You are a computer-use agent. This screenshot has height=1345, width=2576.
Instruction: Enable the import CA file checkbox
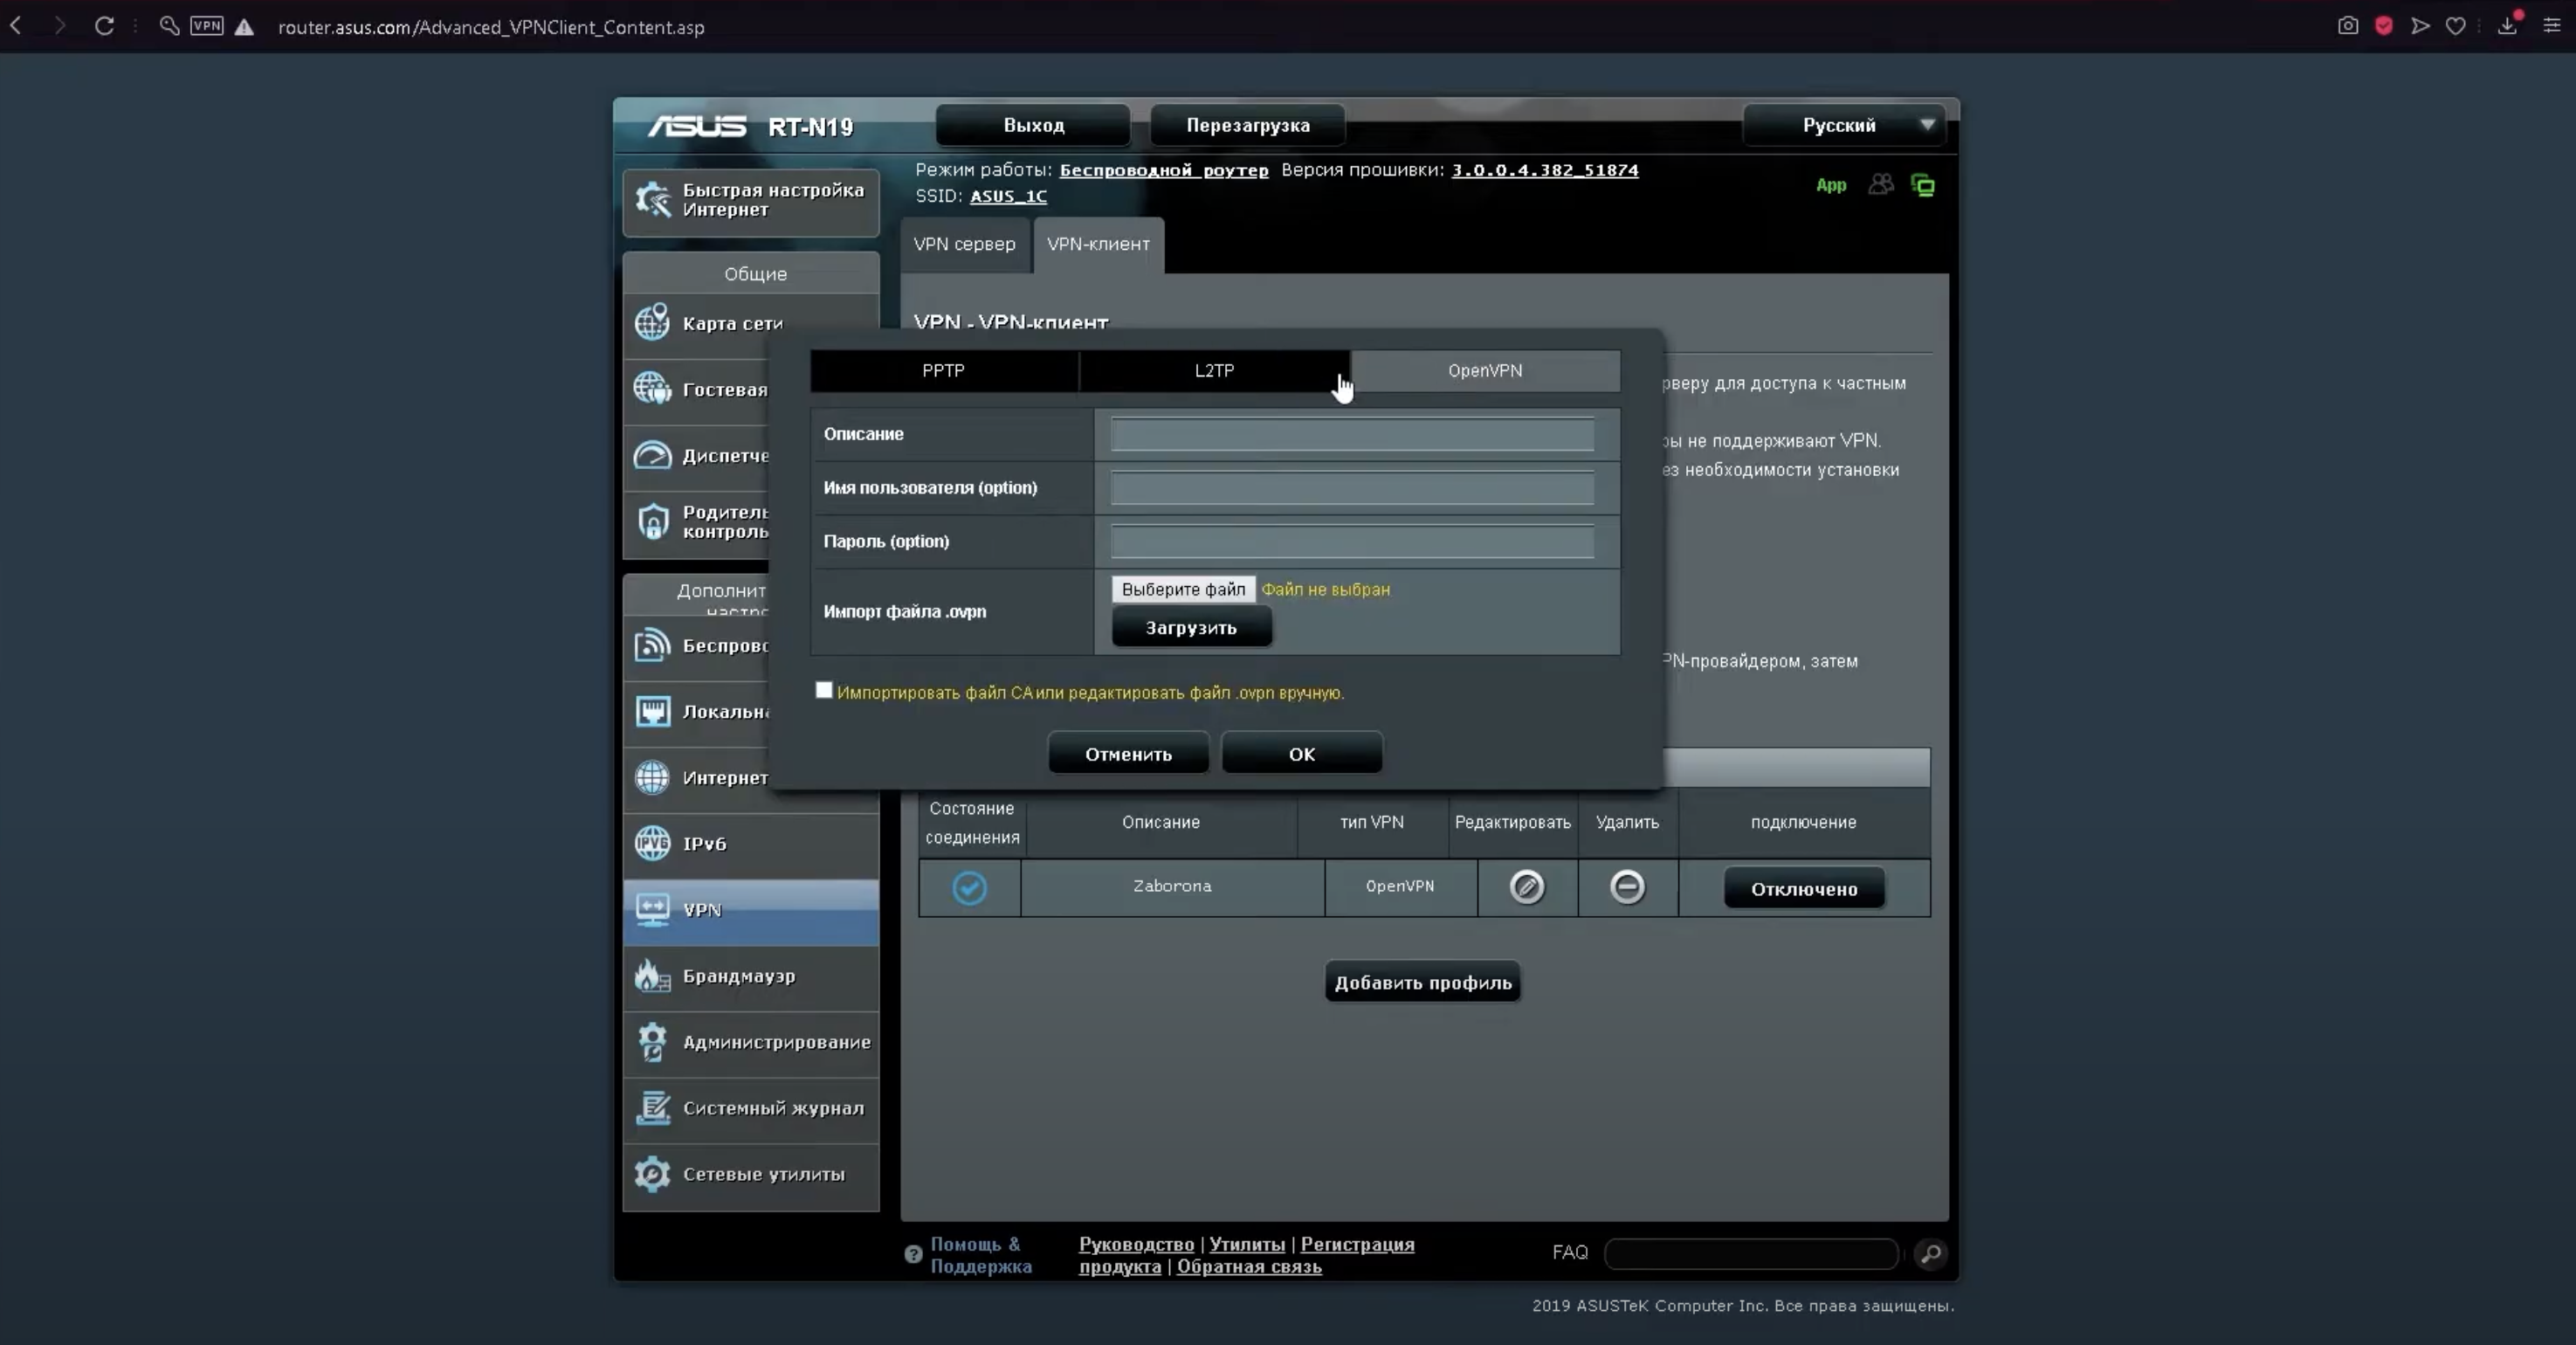pyautogui.click(x=824, y=690)
